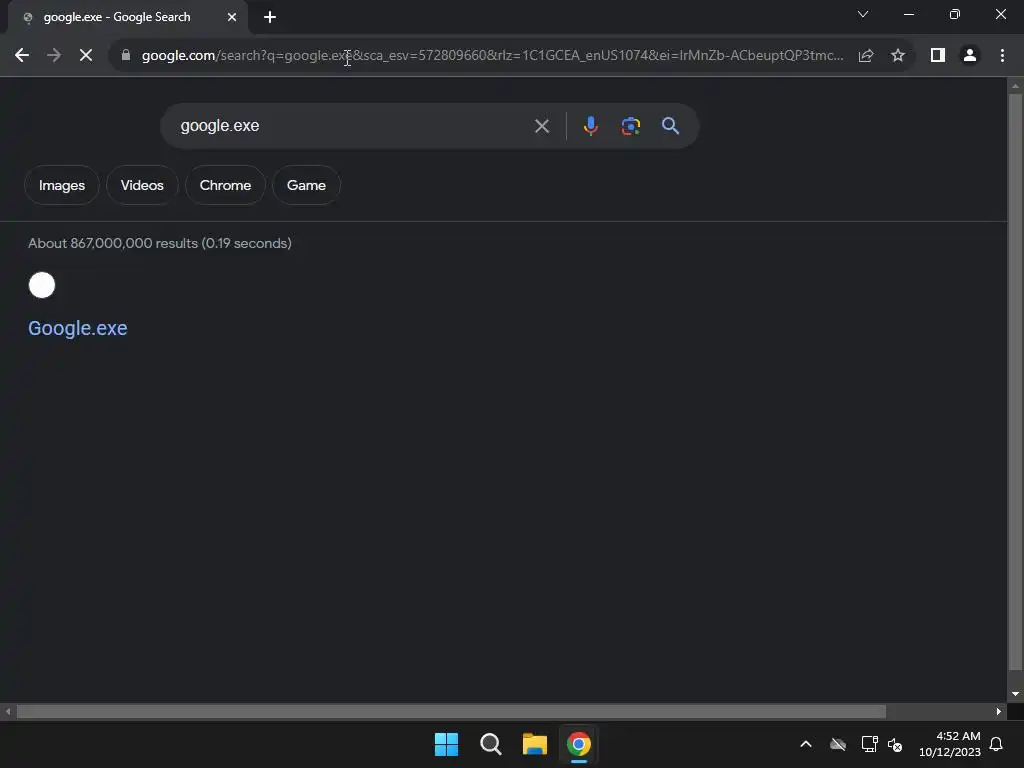Click the horizontal scrollbar right arrow
The image size is (1024, 768).
[999, 712]
